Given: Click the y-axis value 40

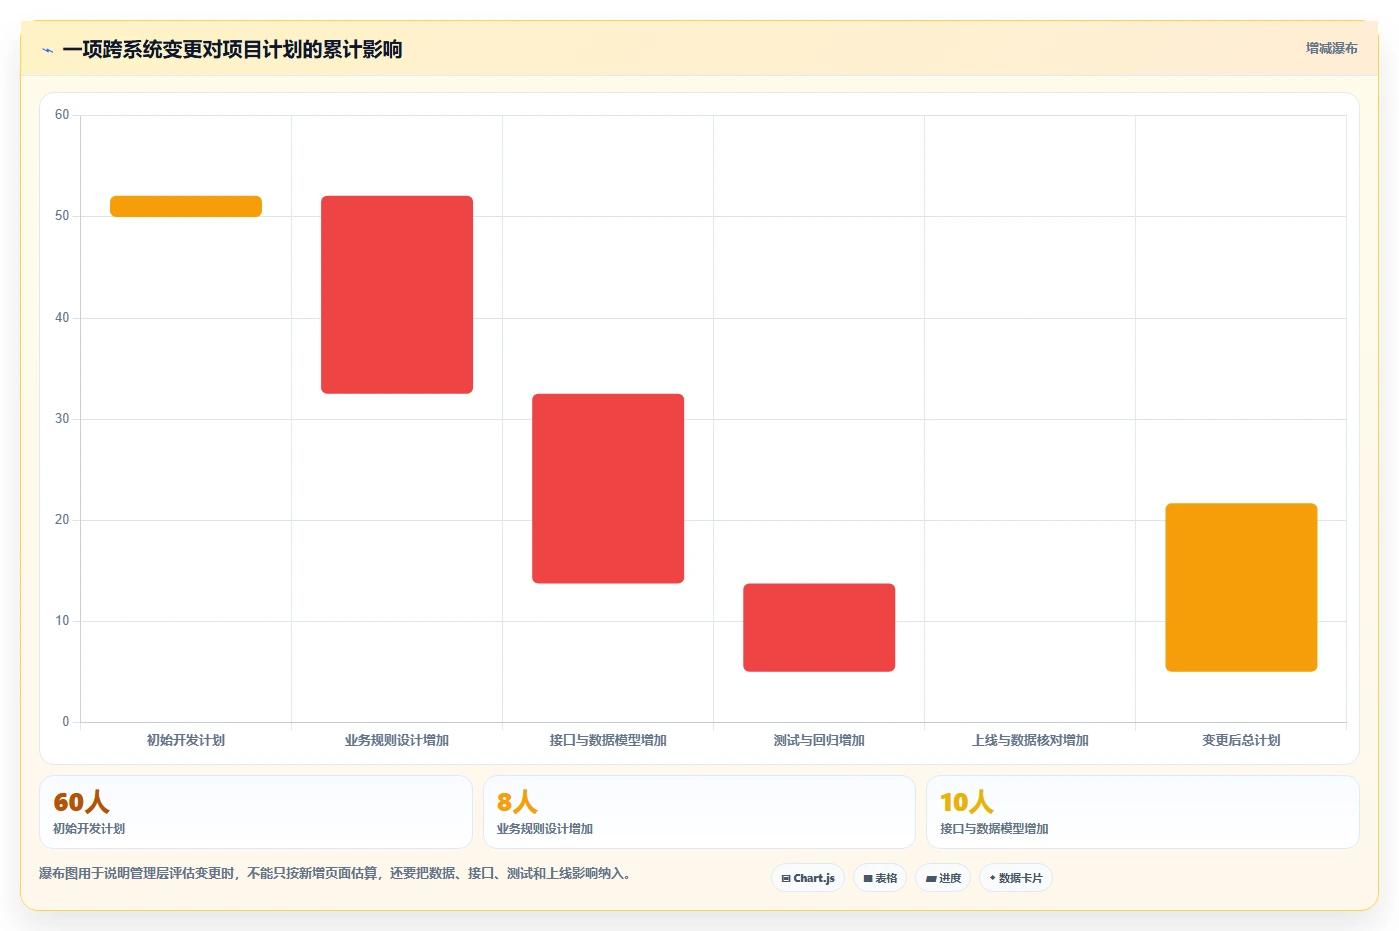Looking at the screenshot, I should (x=62, y=318).
